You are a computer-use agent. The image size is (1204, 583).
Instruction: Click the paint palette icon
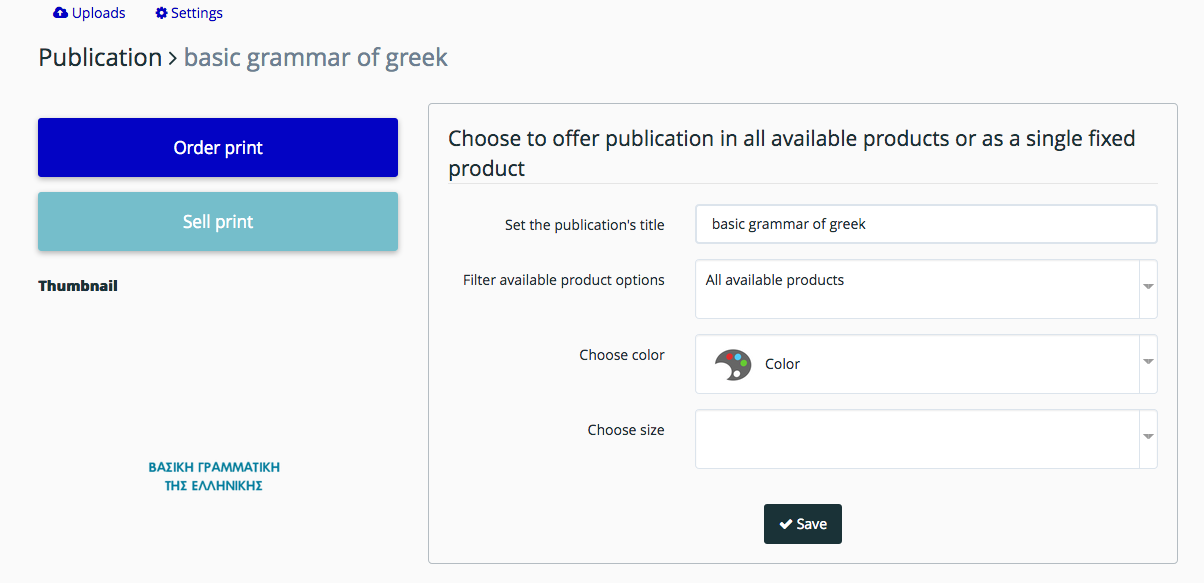click(733, 364)
